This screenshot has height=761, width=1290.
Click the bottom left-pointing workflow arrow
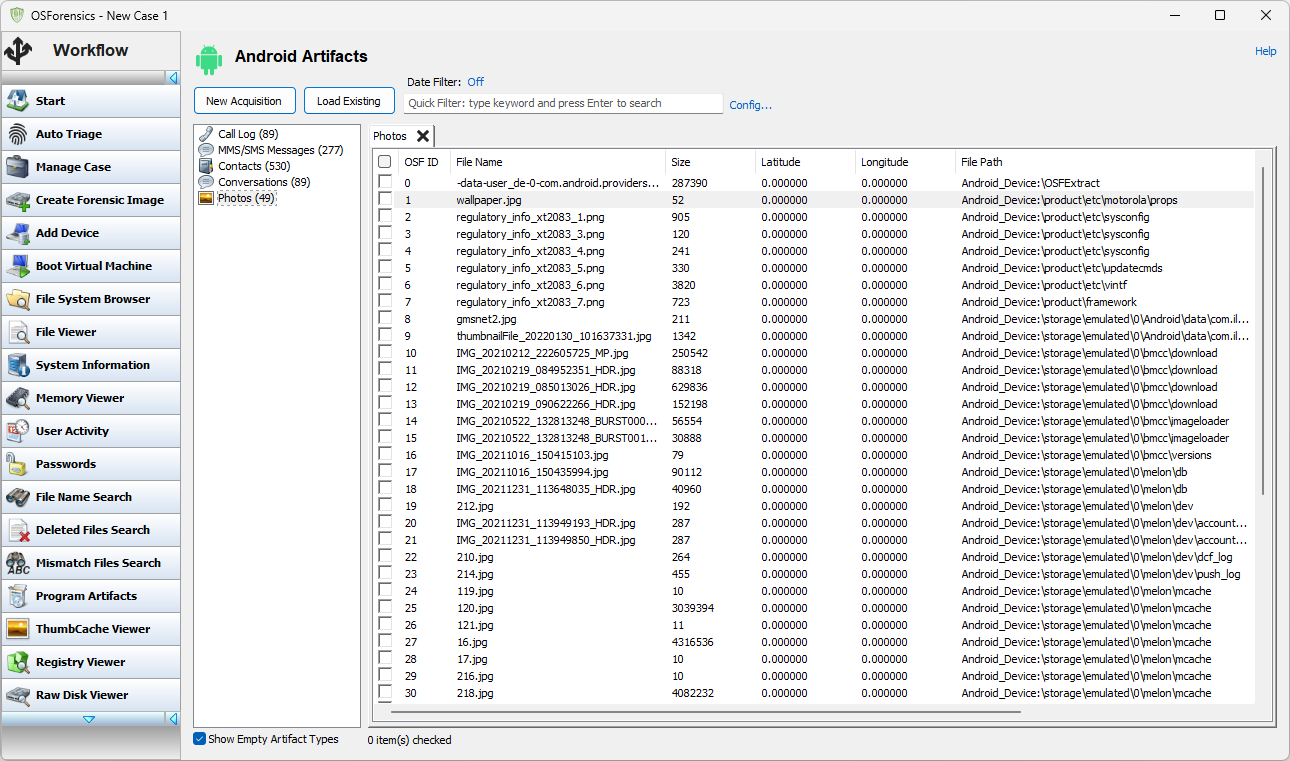[173, 719]
